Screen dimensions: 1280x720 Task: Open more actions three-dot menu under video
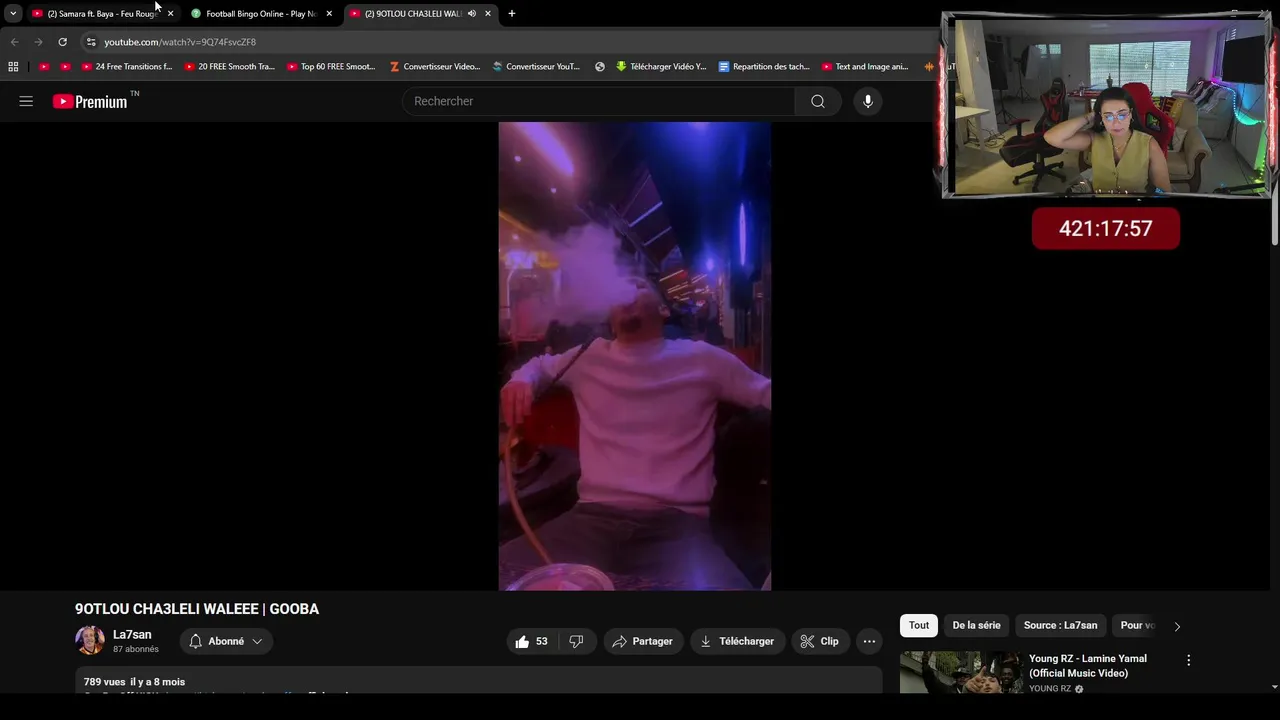pos(869,641)
